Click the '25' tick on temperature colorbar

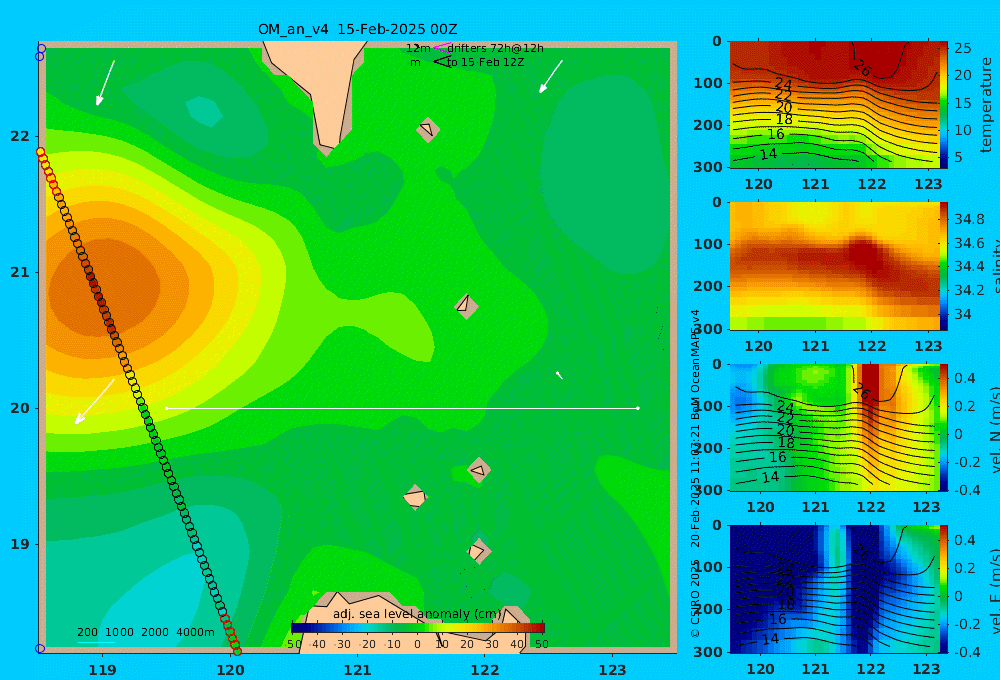click(962, 48)
